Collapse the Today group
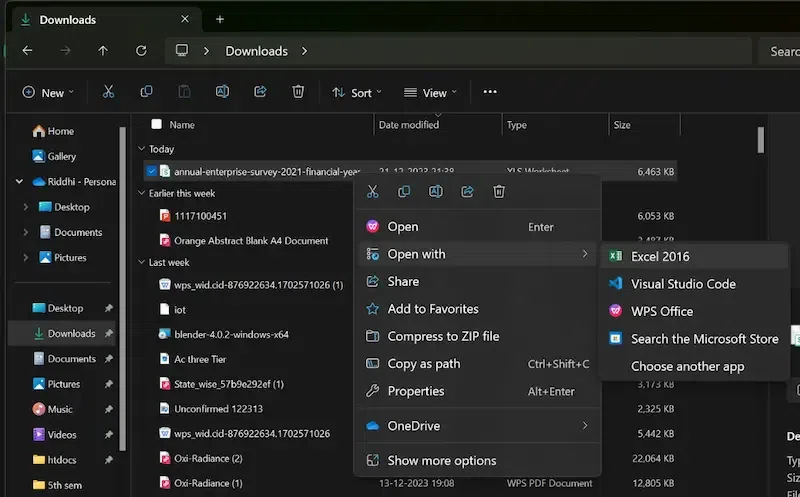 click(142, 149)
